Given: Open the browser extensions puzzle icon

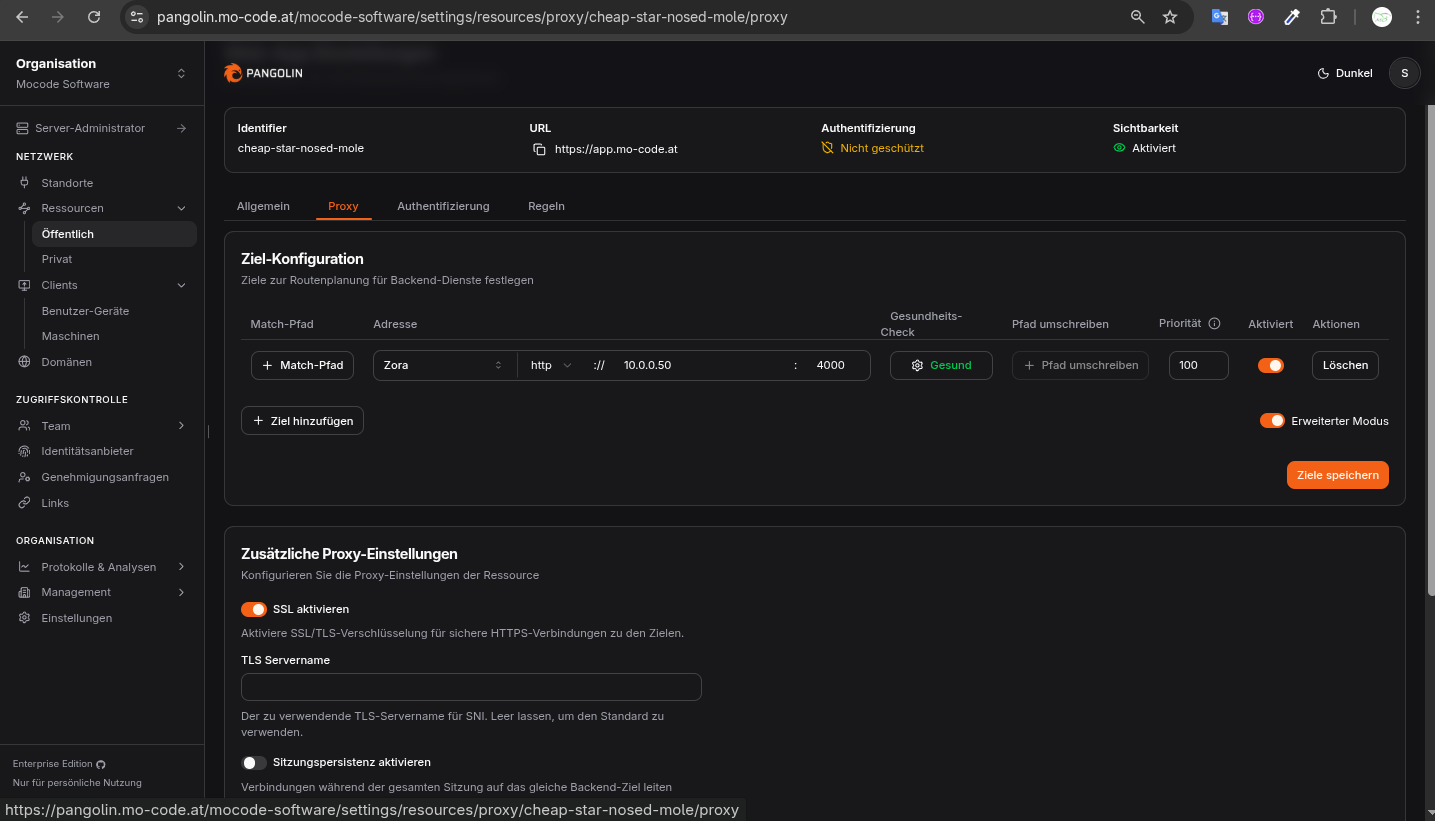Looking at the screenshot, I should pos(1328,17).
